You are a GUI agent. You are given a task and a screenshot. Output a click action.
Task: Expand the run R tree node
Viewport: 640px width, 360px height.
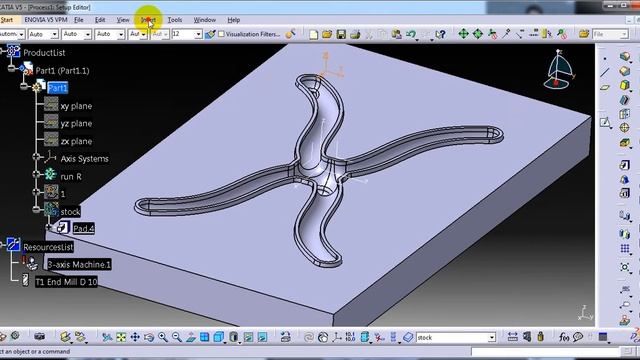pyautogui.click(x=36, y=174)
